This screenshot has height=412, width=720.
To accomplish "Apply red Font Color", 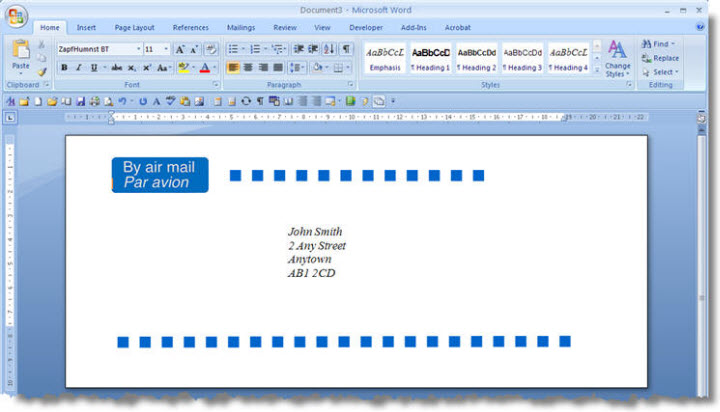I will 205,68.
